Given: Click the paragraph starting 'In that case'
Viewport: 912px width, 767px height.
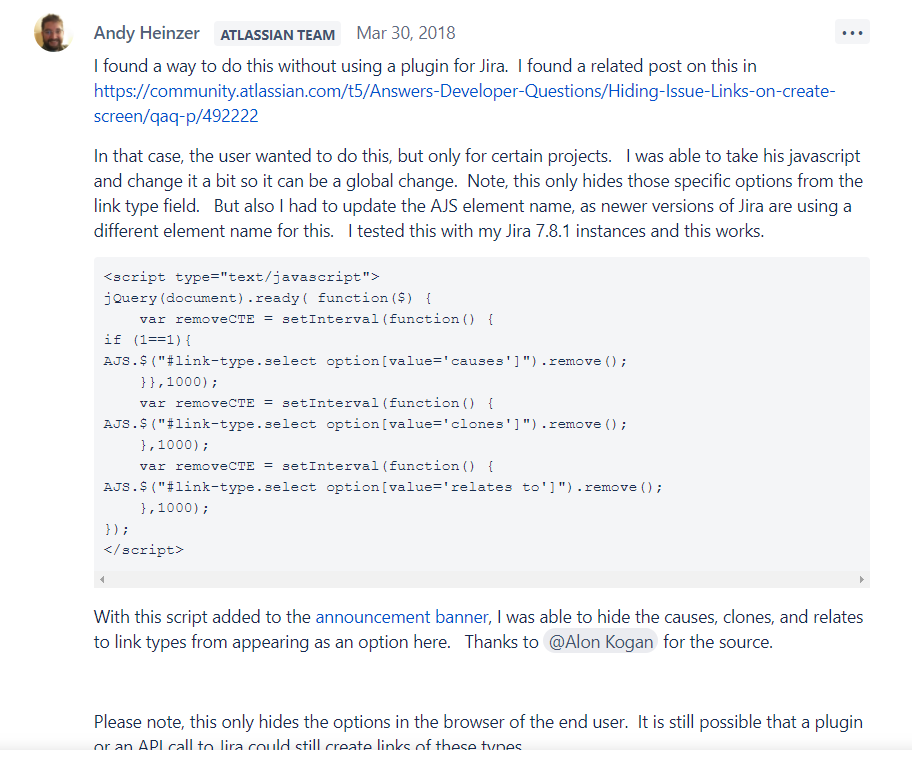Looking at the screenshot, I should (x=478, y=194).
